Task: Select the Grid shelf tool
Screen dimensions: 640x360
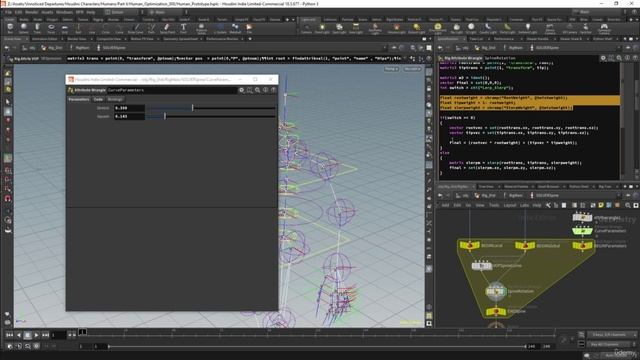Action: (x=64, y=28)
